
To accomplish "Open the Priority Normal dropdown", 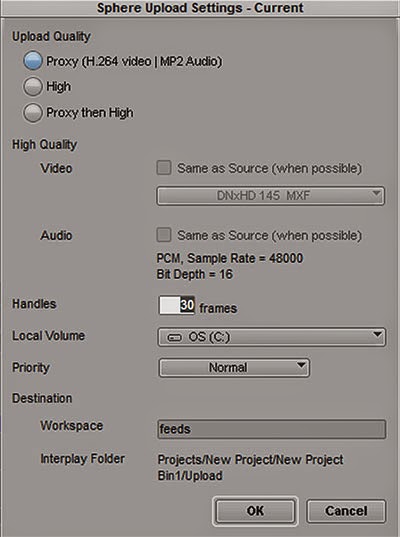I will [234, 368].
